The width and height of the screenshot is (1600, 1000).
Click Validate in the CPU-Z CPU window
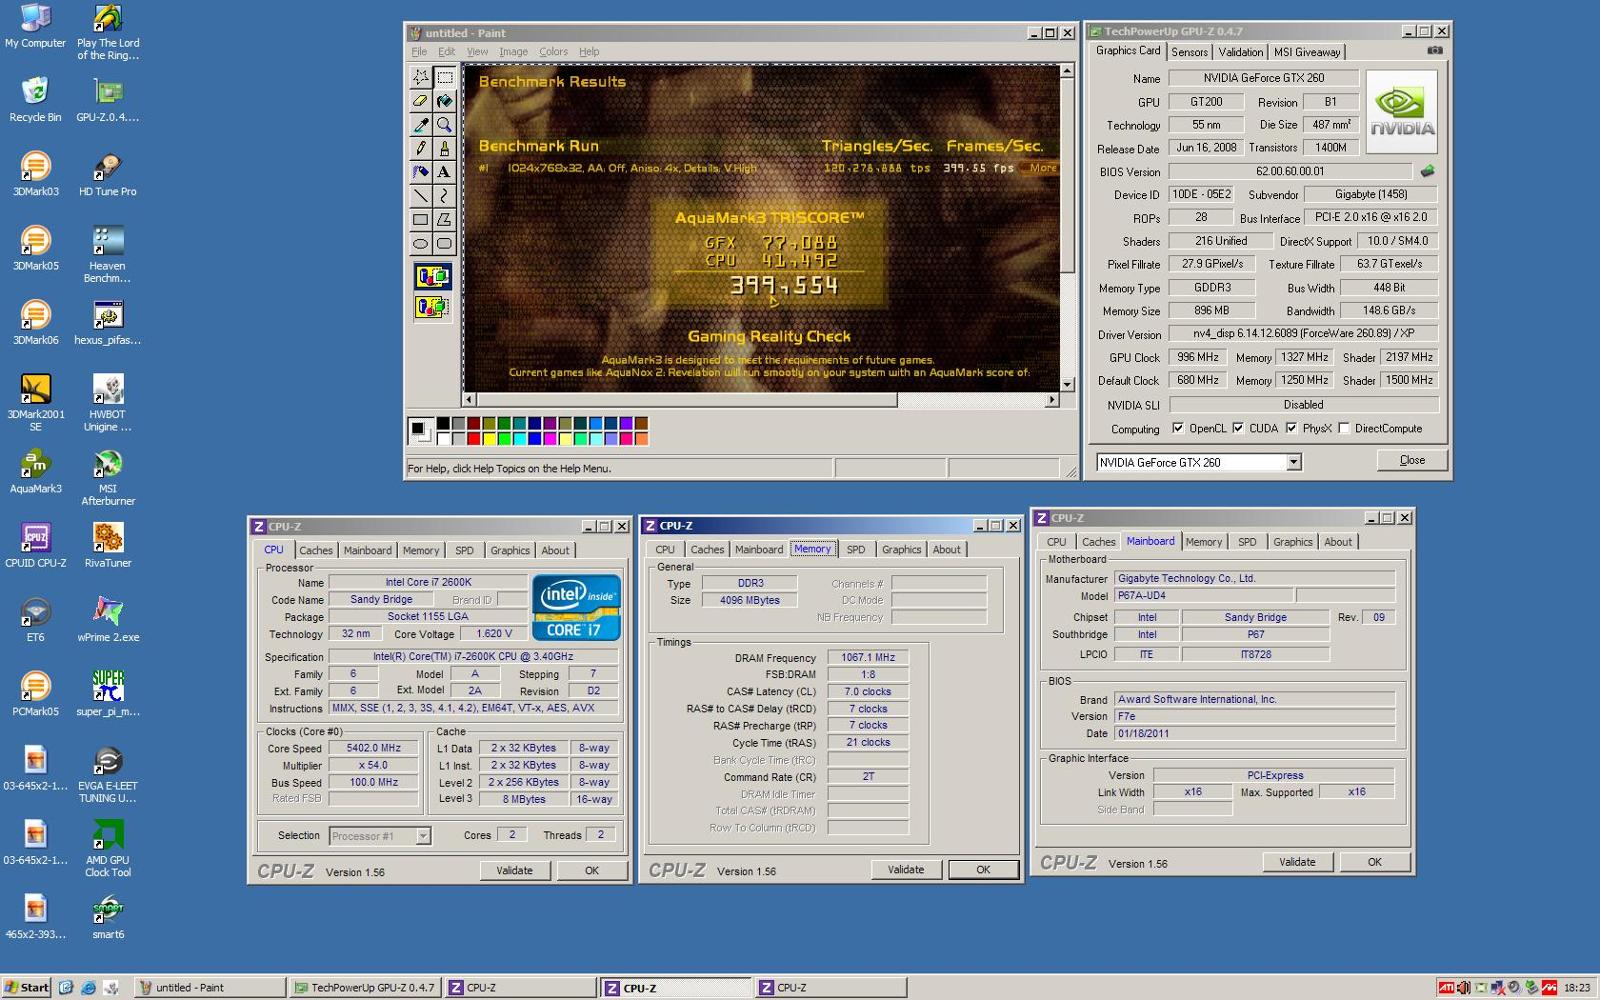(x=514, y=870)
